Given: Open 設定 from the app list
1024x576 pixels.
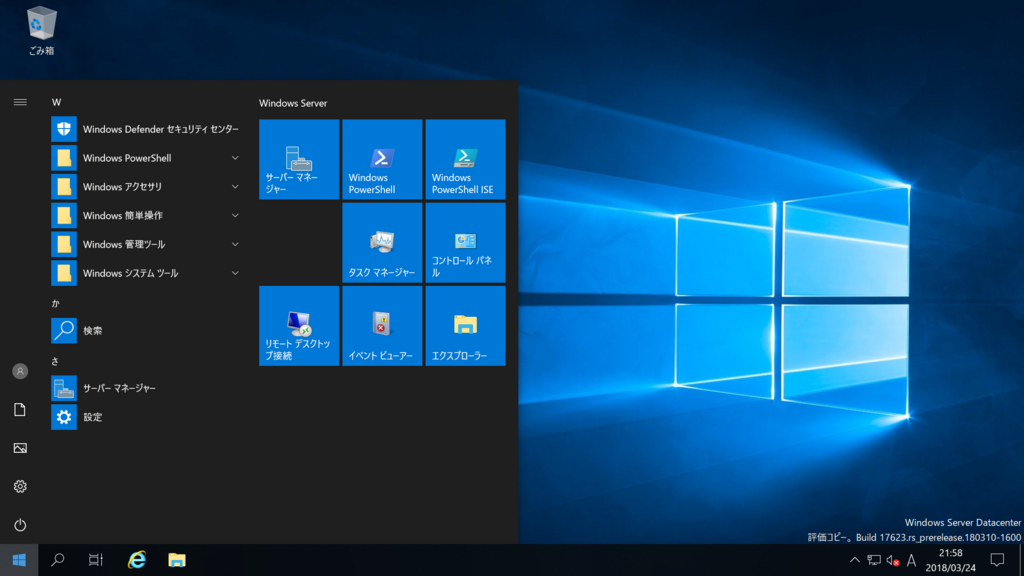Looking at the screenshot, I should pyautogui.click(x=92, y=417).
